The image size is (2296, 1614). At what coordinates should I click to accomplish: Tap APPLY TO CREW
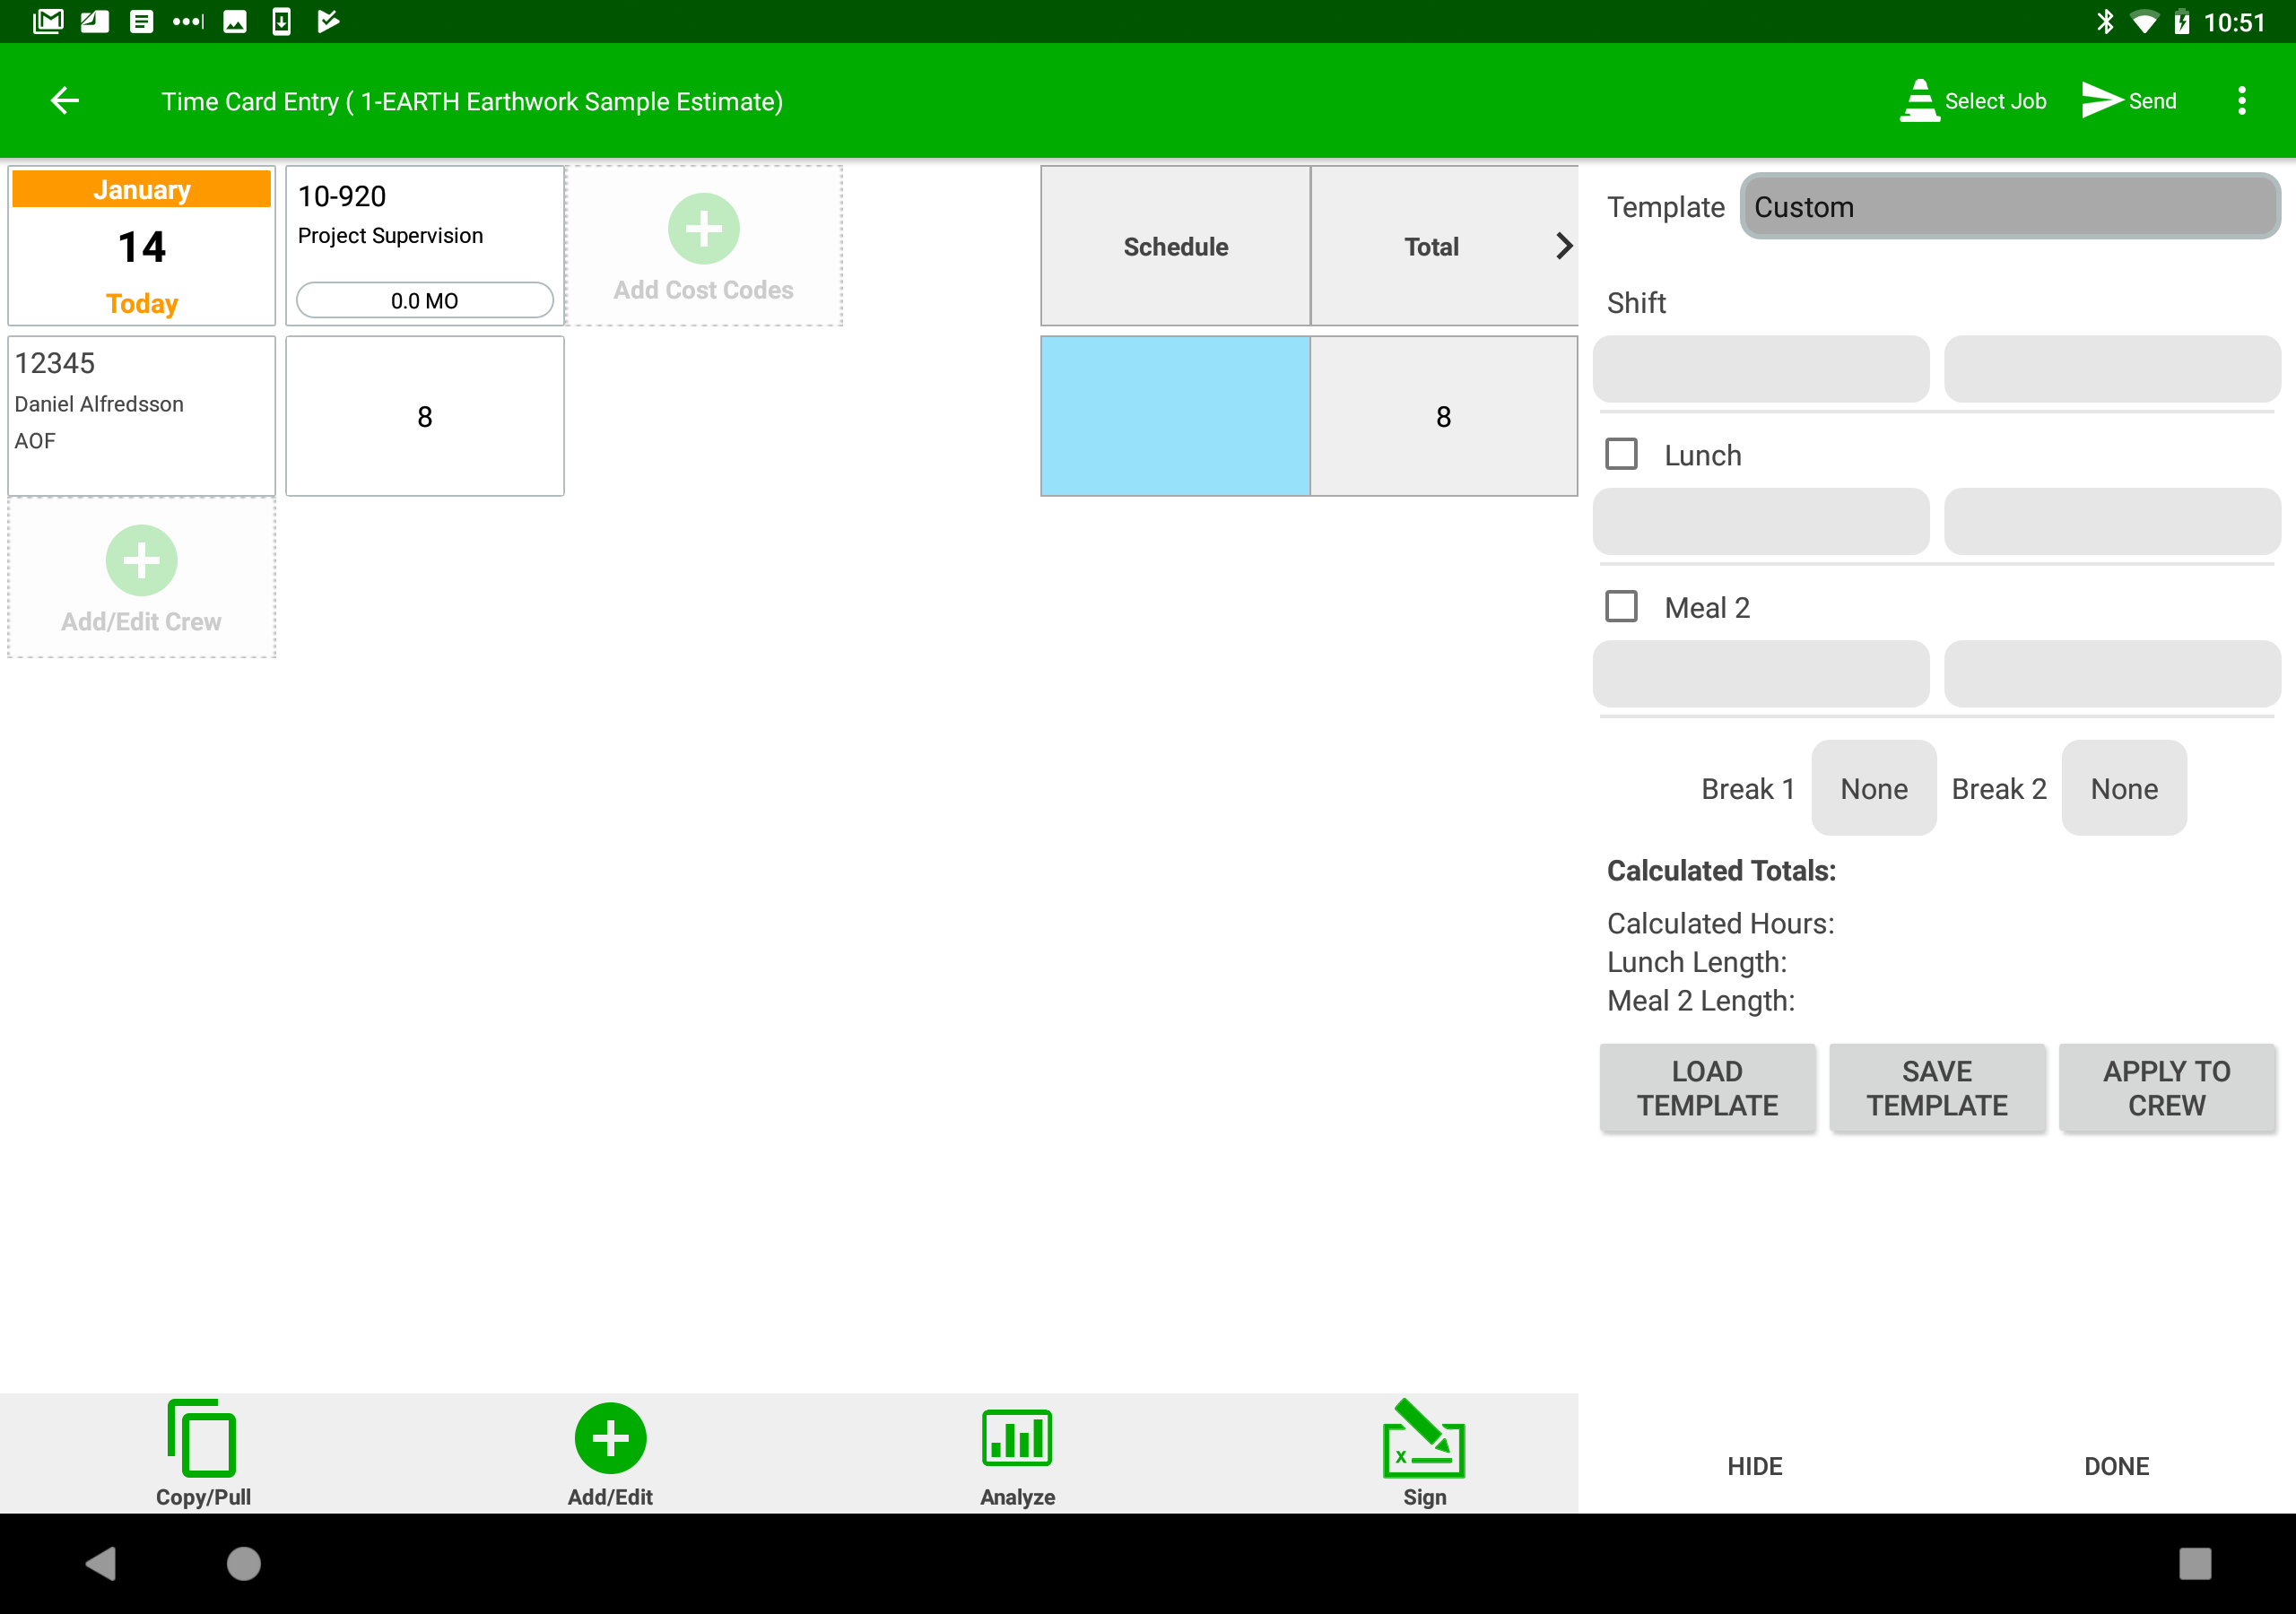point(2167,1088)
